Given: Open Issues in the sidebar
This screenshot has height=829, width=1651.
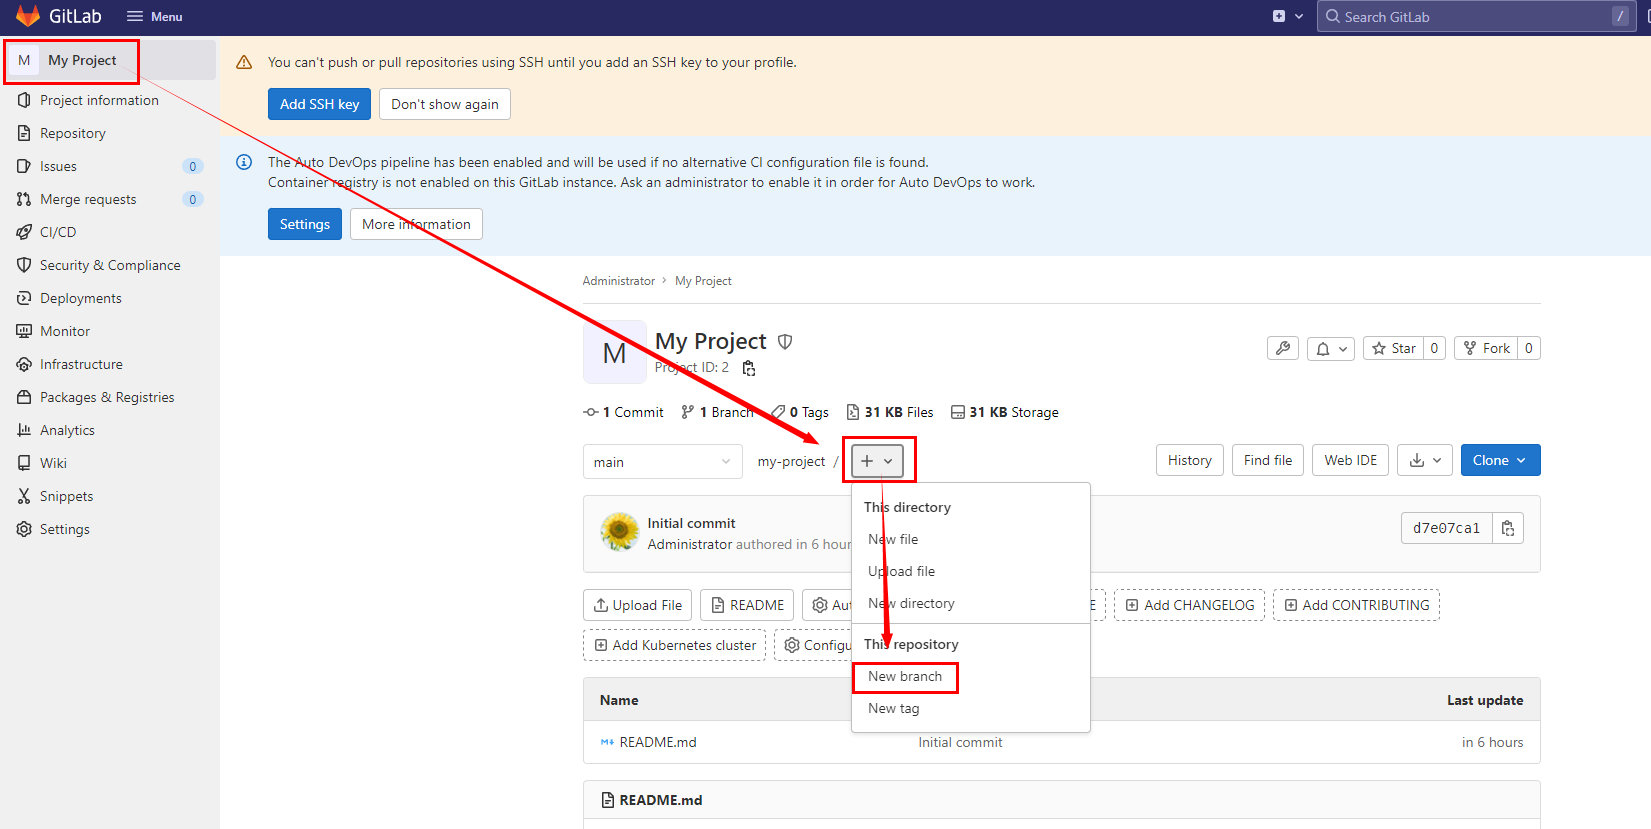Looking at the screenshot, I should [58, 166].
